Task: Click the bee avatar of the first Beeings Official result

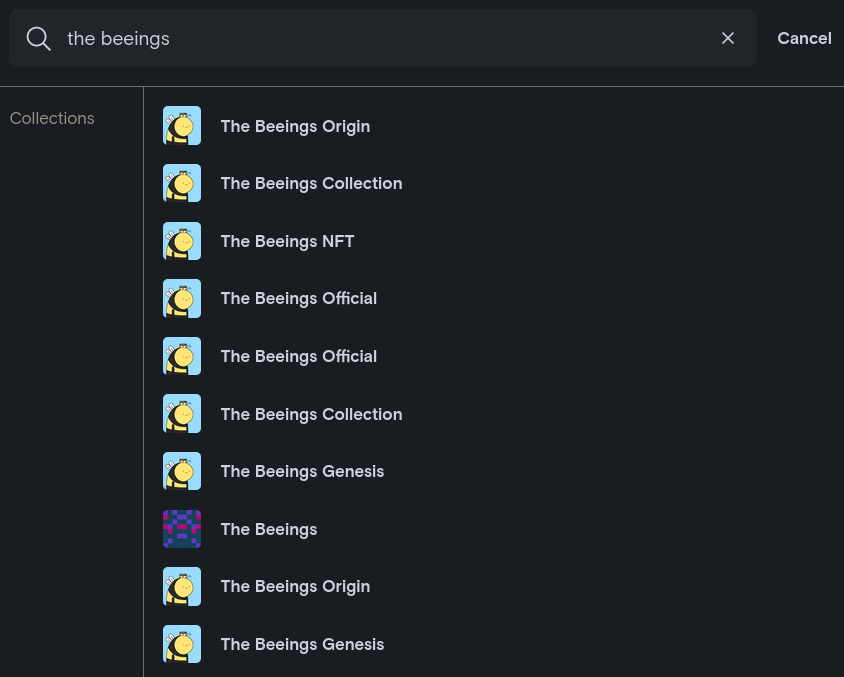Action: click(182, 298)
